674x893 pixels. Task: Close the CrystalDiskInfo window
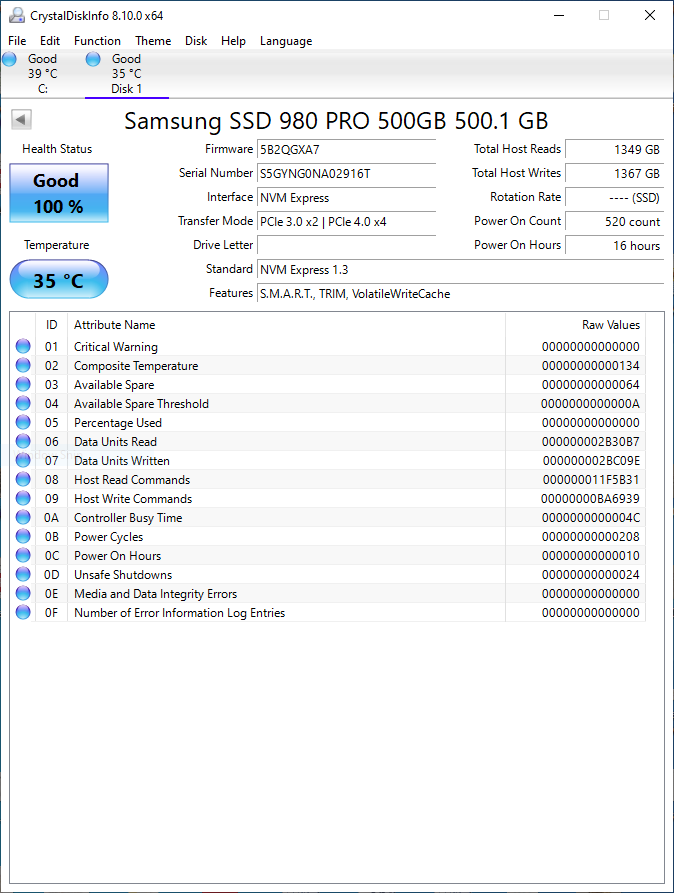[x=650, y=15]
